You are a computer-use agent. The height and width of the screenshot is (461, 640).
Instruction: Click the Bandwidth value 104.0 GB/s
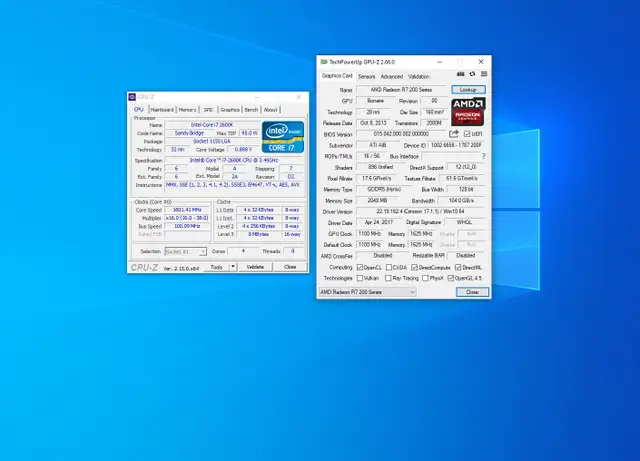click(x=461, y=200)
